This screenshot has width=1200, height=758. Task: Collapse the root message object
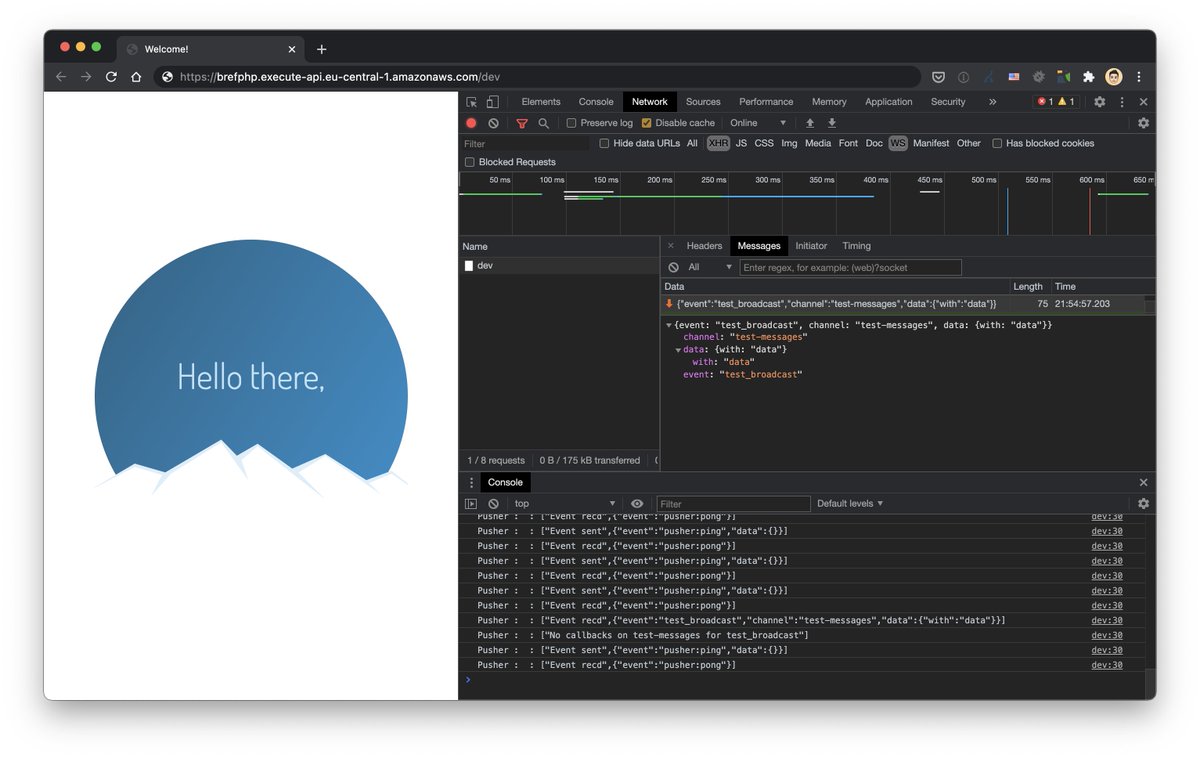pos(669,325)
